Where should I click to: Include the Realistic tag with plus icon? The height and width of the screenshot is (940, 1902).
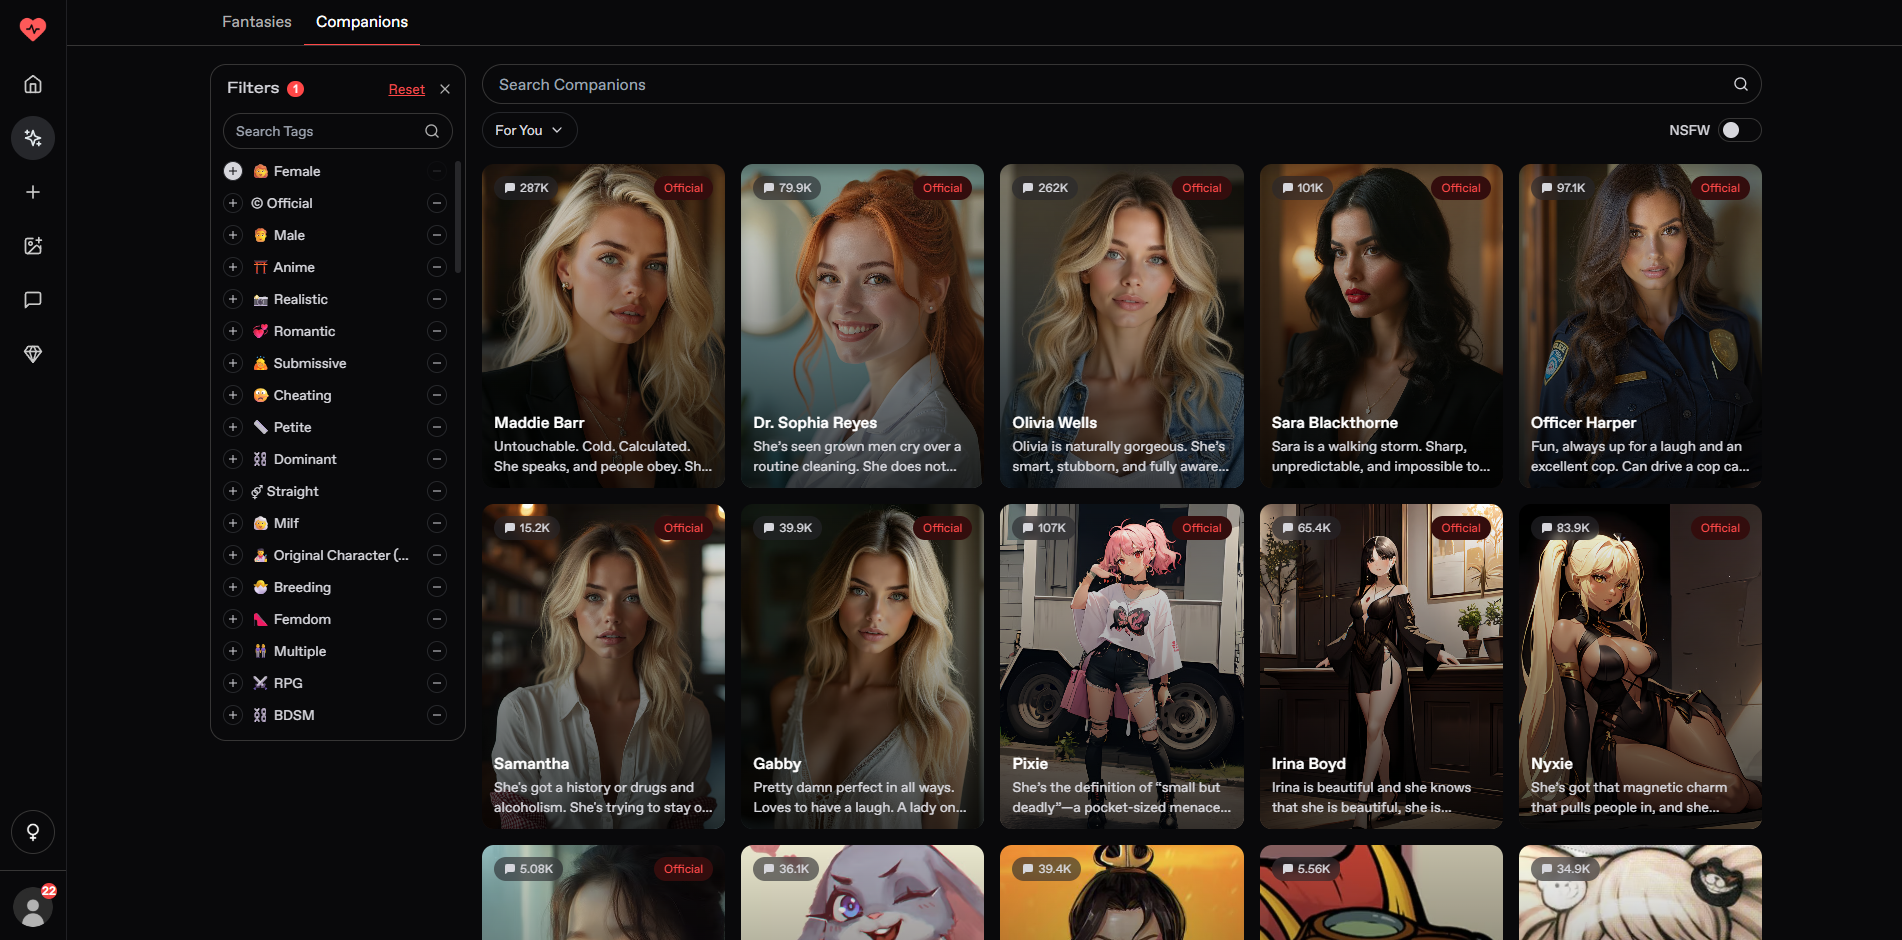tap(233, 299)
